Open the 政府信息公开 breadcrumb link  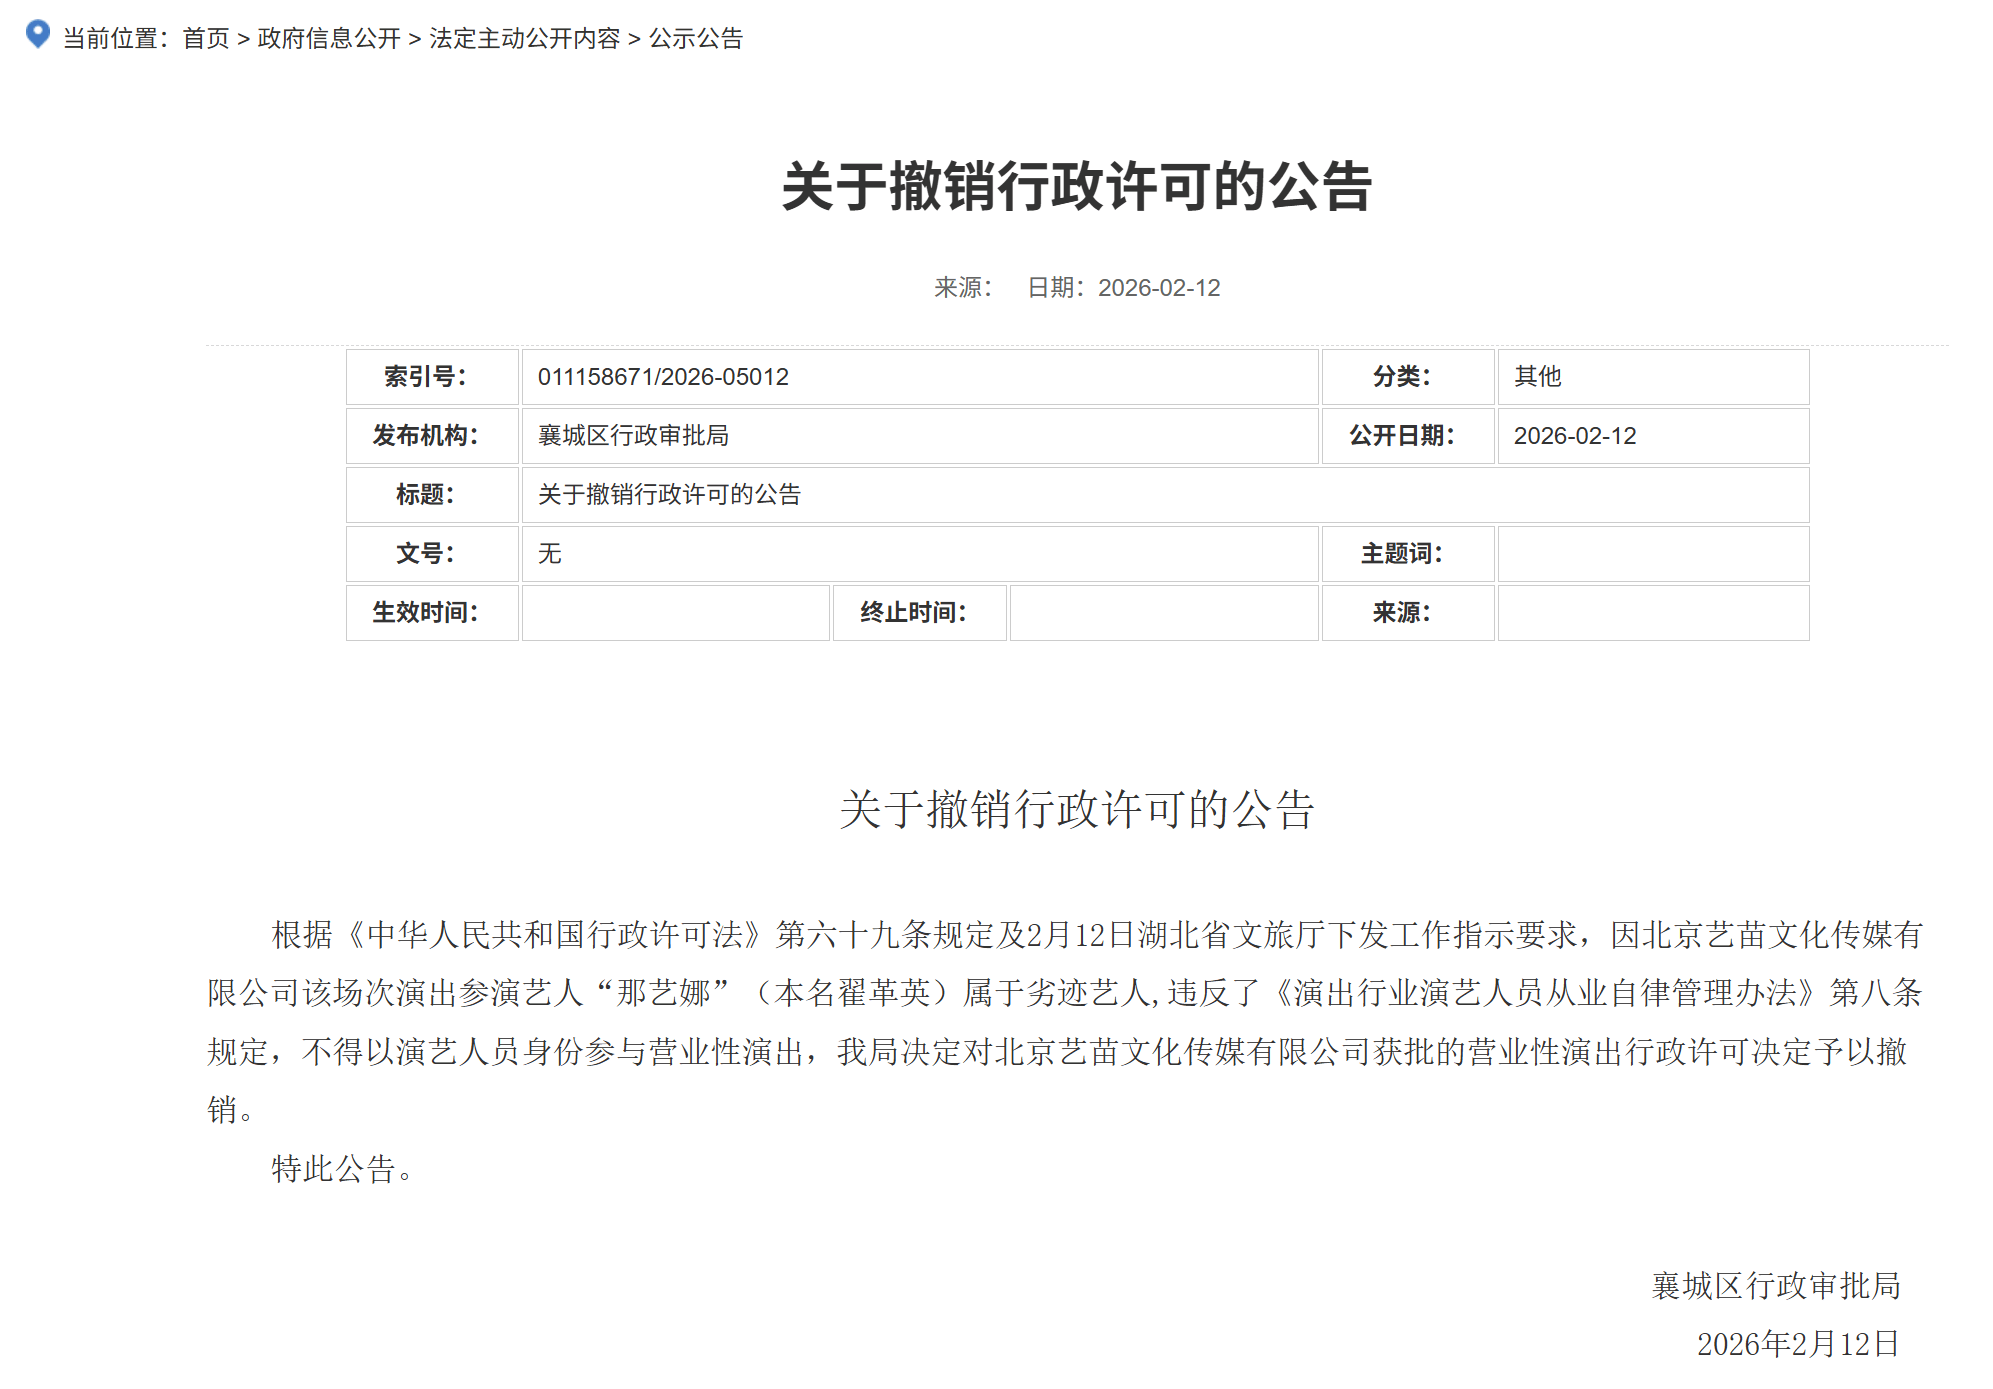(330, 40)
